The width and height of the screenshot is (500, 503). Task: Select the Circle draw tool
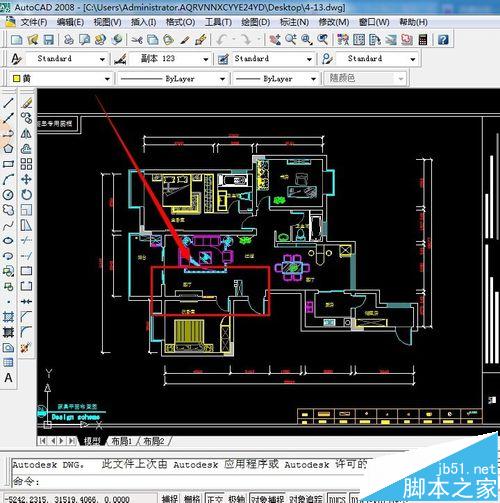[x=8, y=195]
